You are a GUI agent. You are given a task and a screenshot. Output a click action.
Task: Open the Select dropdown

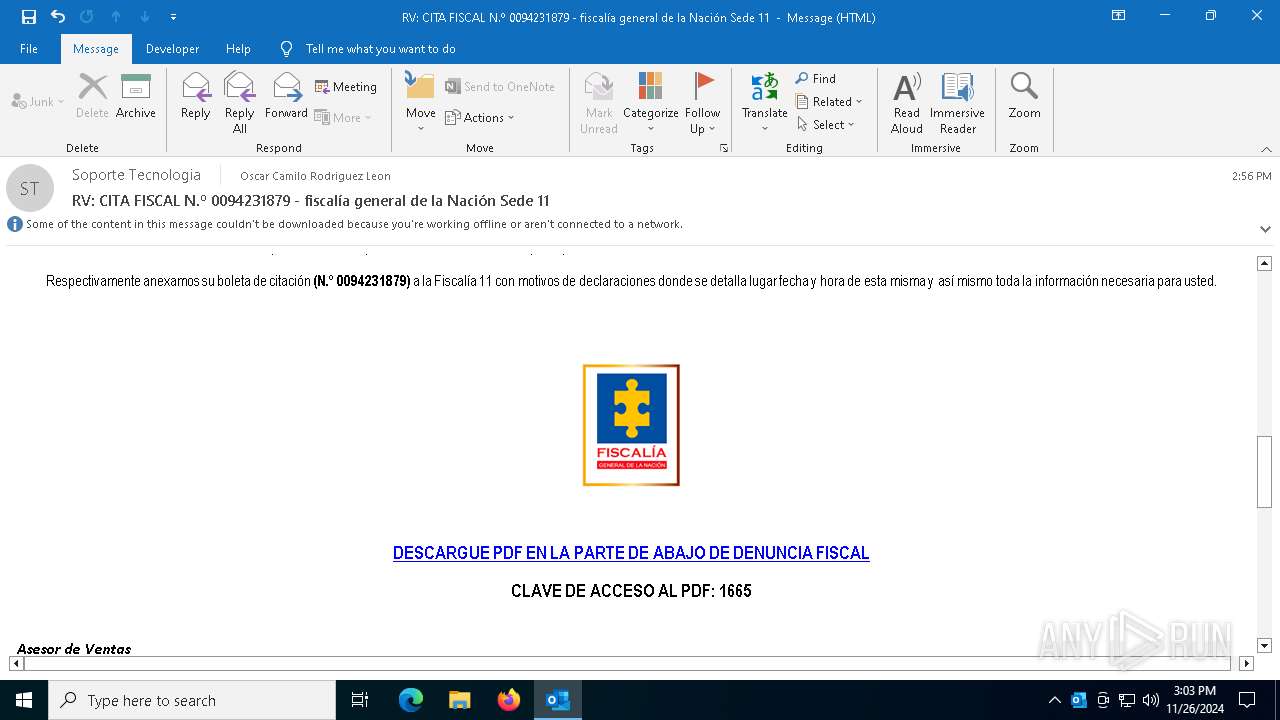826,124
